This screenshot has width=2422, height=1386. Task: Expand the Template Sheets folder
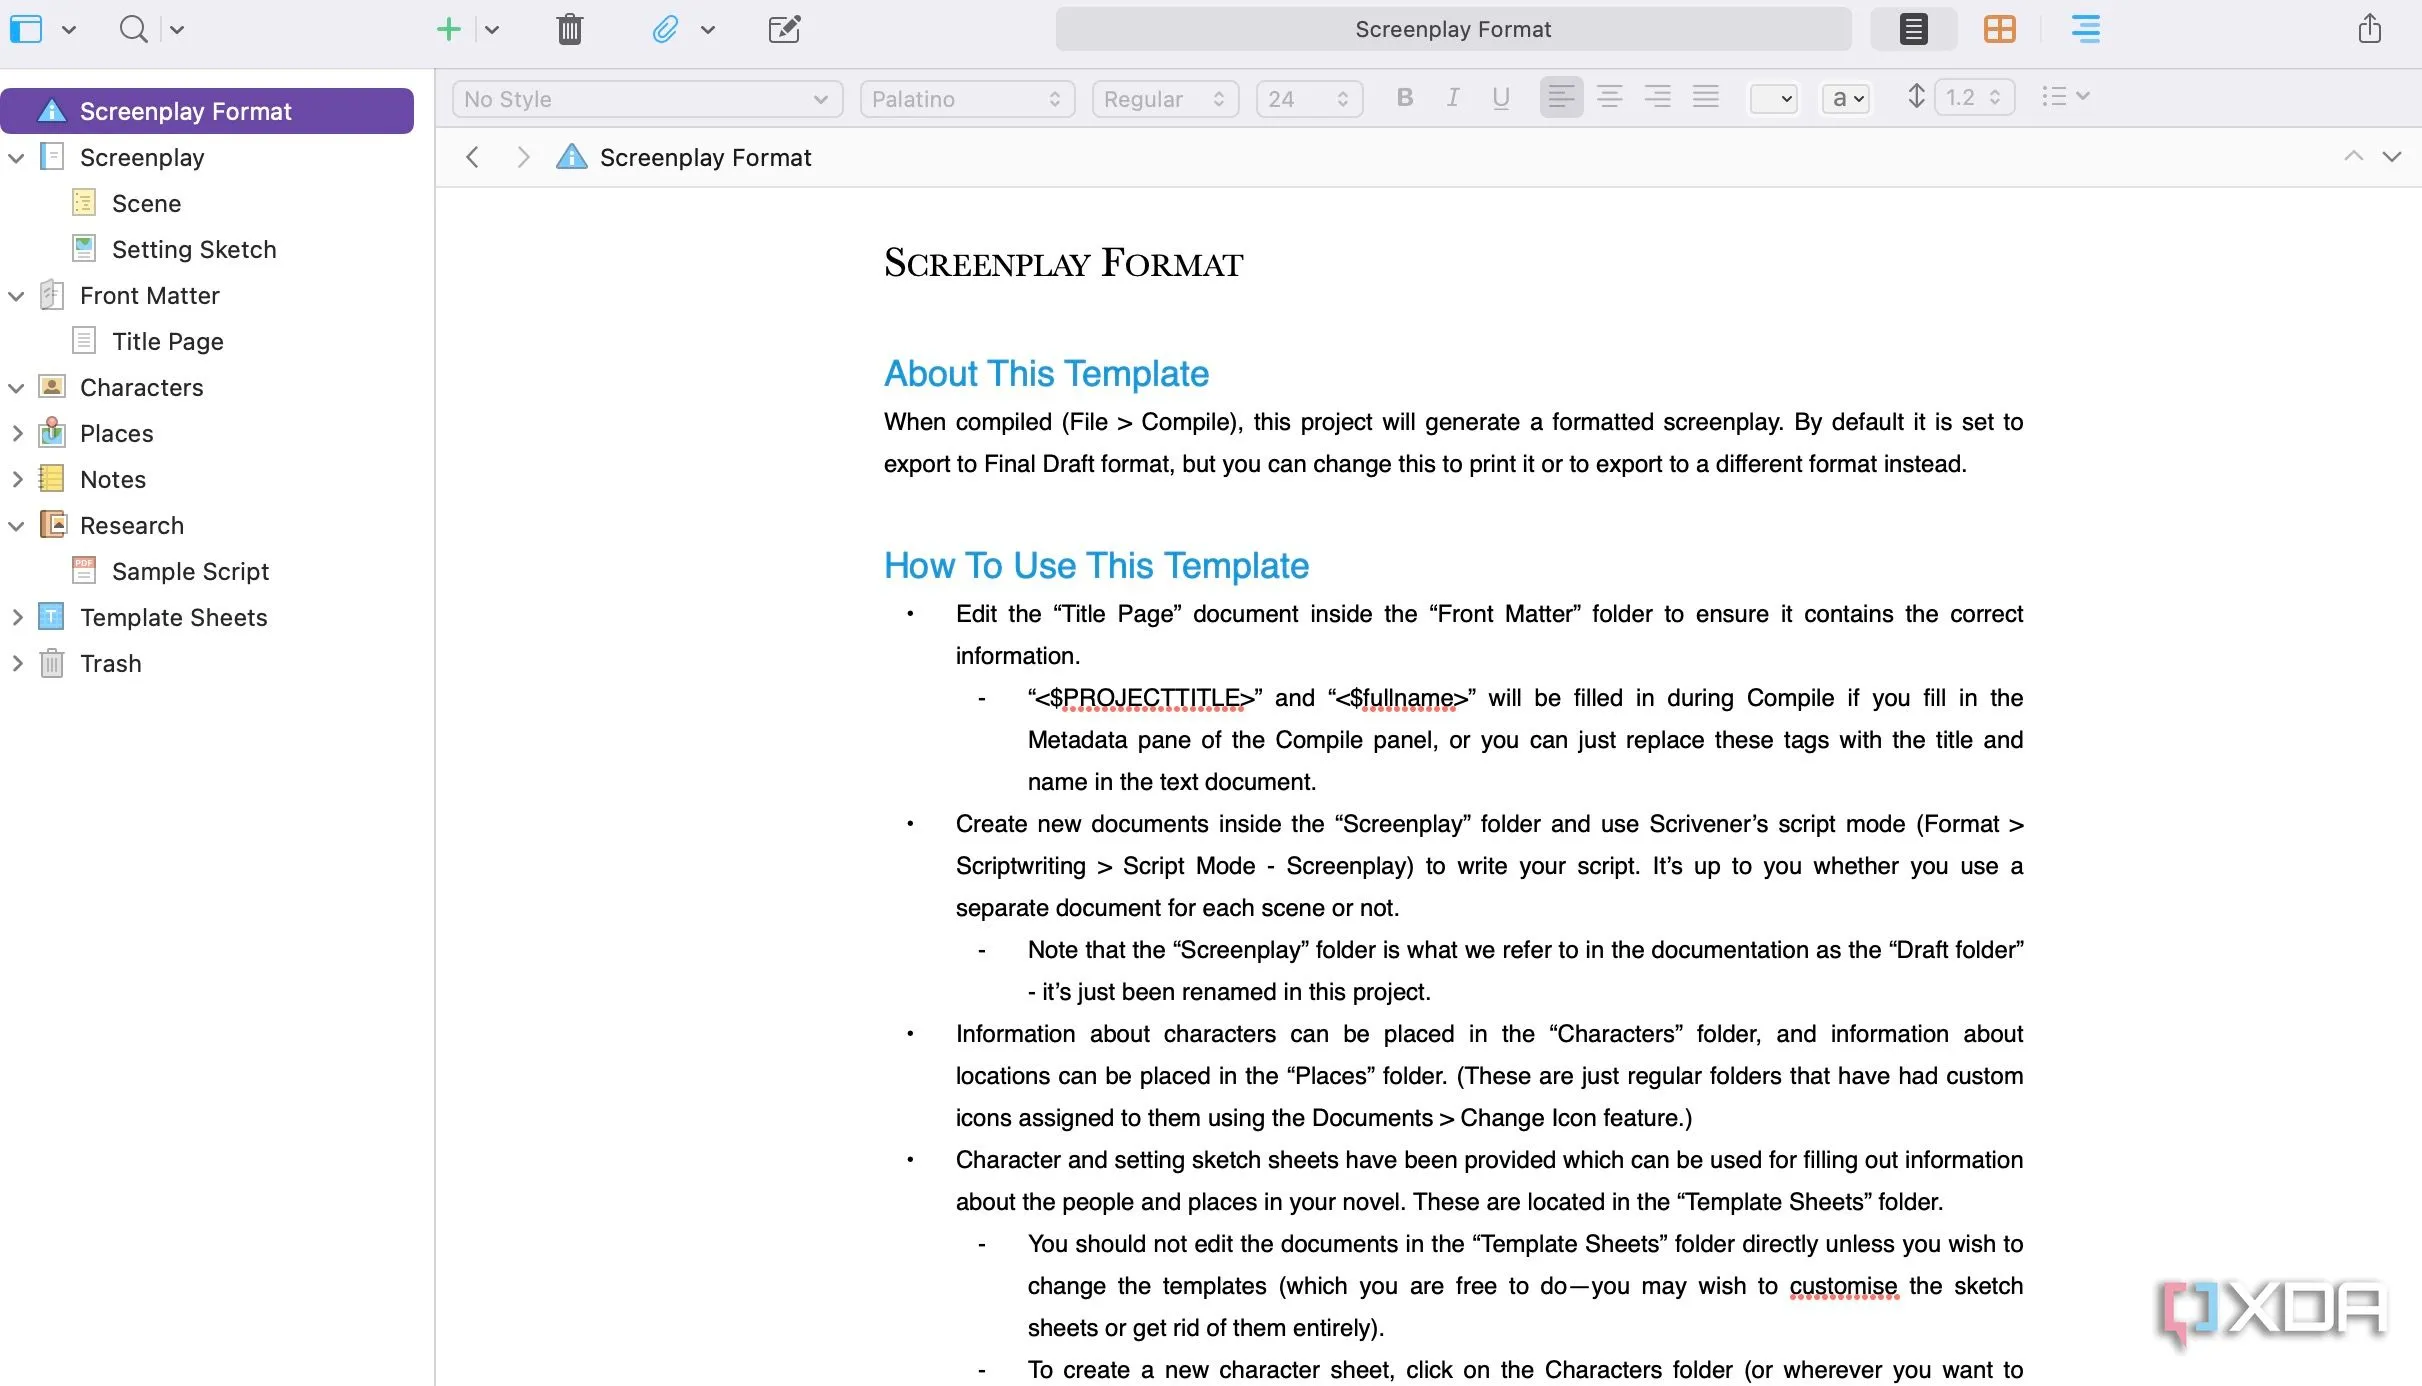(x=16, y=617)
